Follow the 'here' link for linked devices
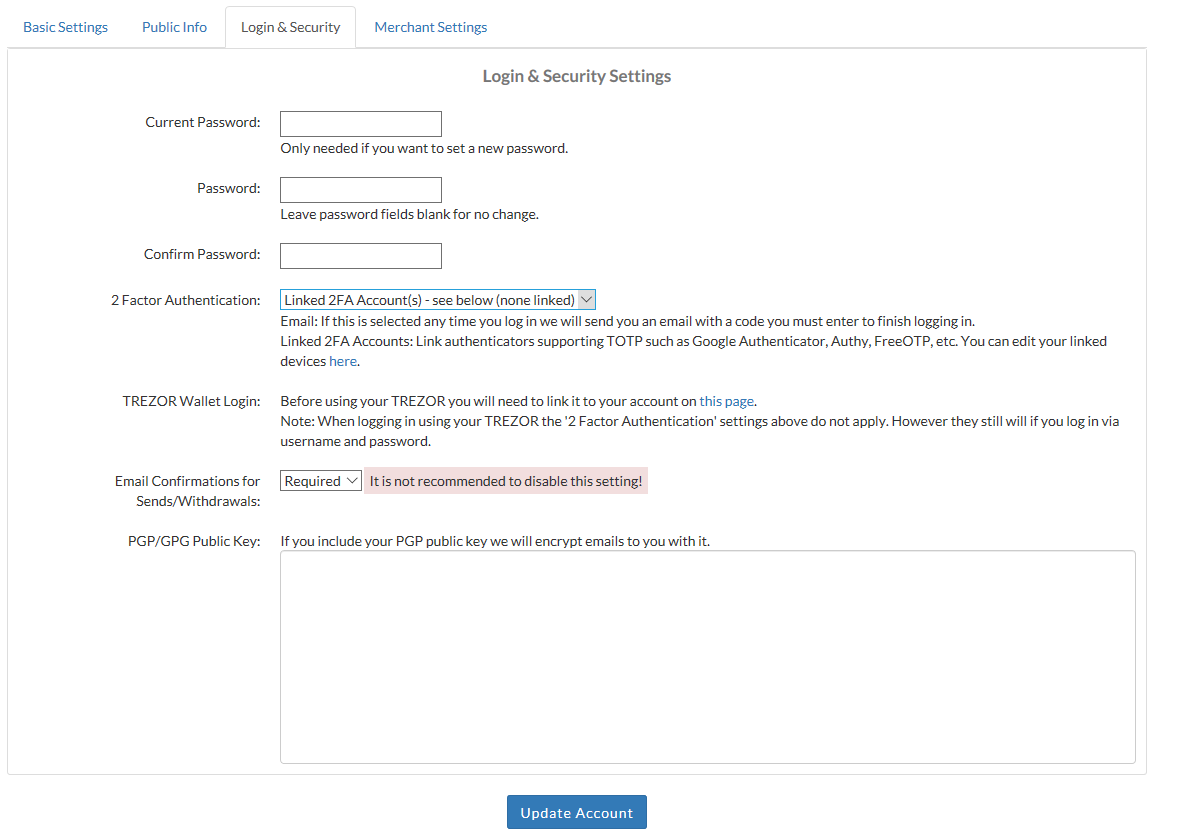The image size is (1204, 839). click(x=342, y=361)
